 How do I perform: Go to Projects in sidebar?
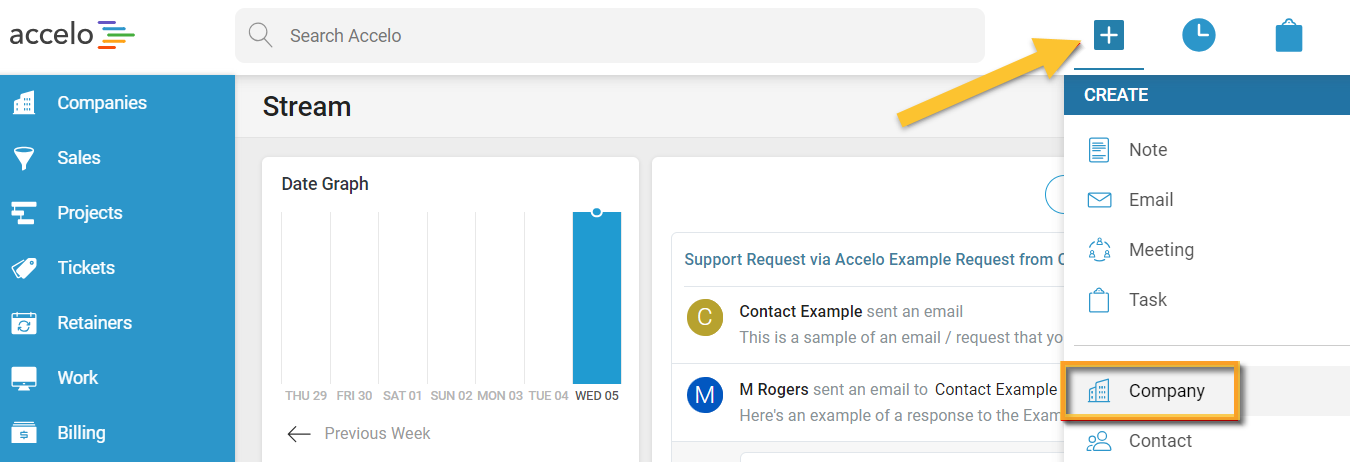point(89,213)
